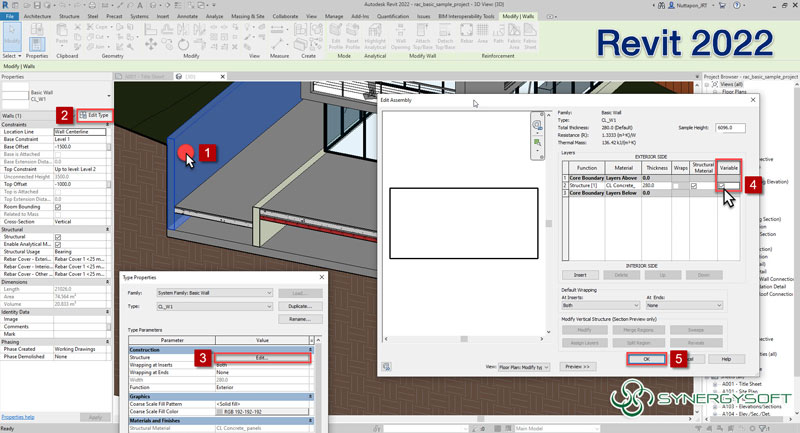This screenshot has height=433, width=800.
Task: Toggle the Structural Material checkbox in layers table
Action: click(x=694, y=185)
